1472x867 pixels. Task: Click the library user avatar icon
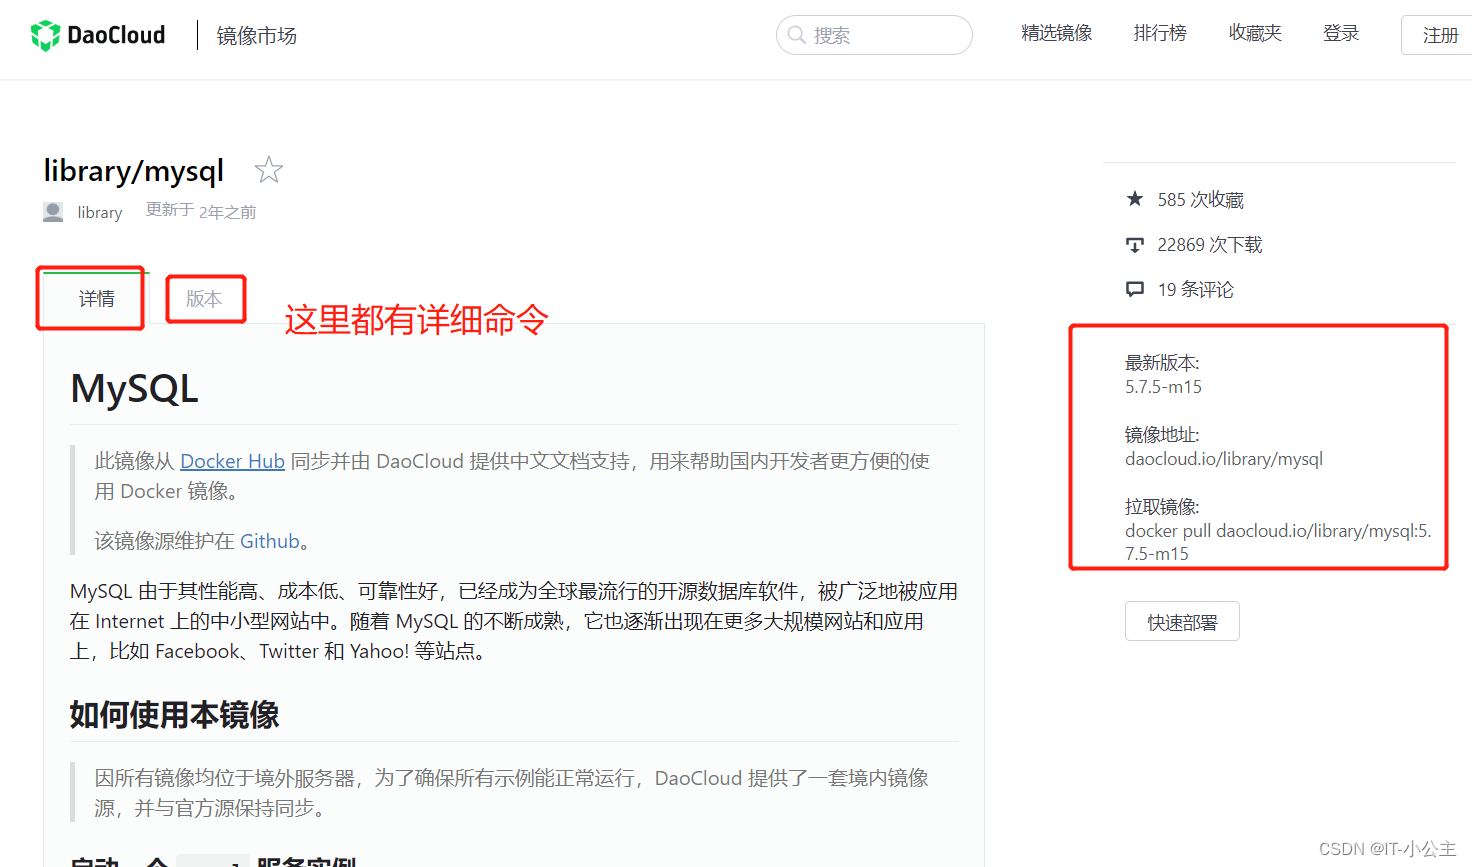(x=53, y=212)
